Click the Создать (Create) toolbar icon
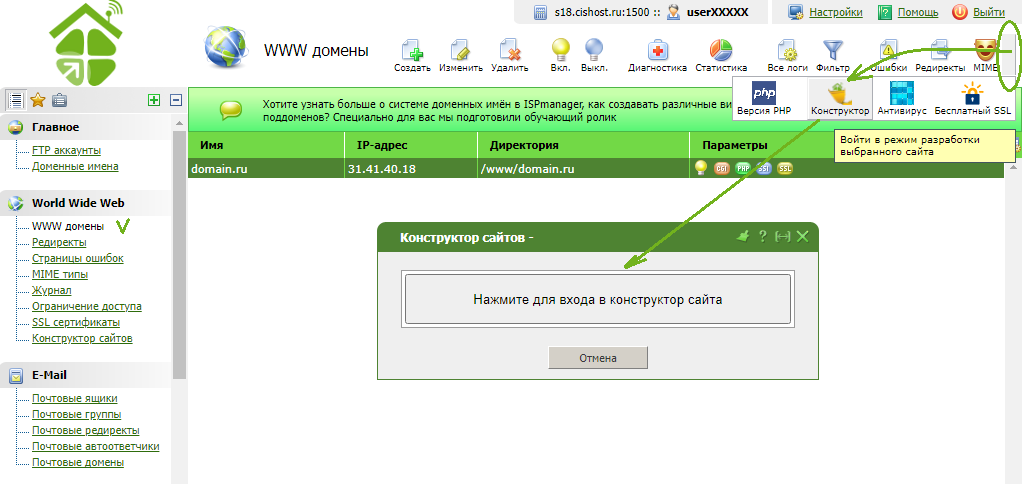 [x=411, y=51]
